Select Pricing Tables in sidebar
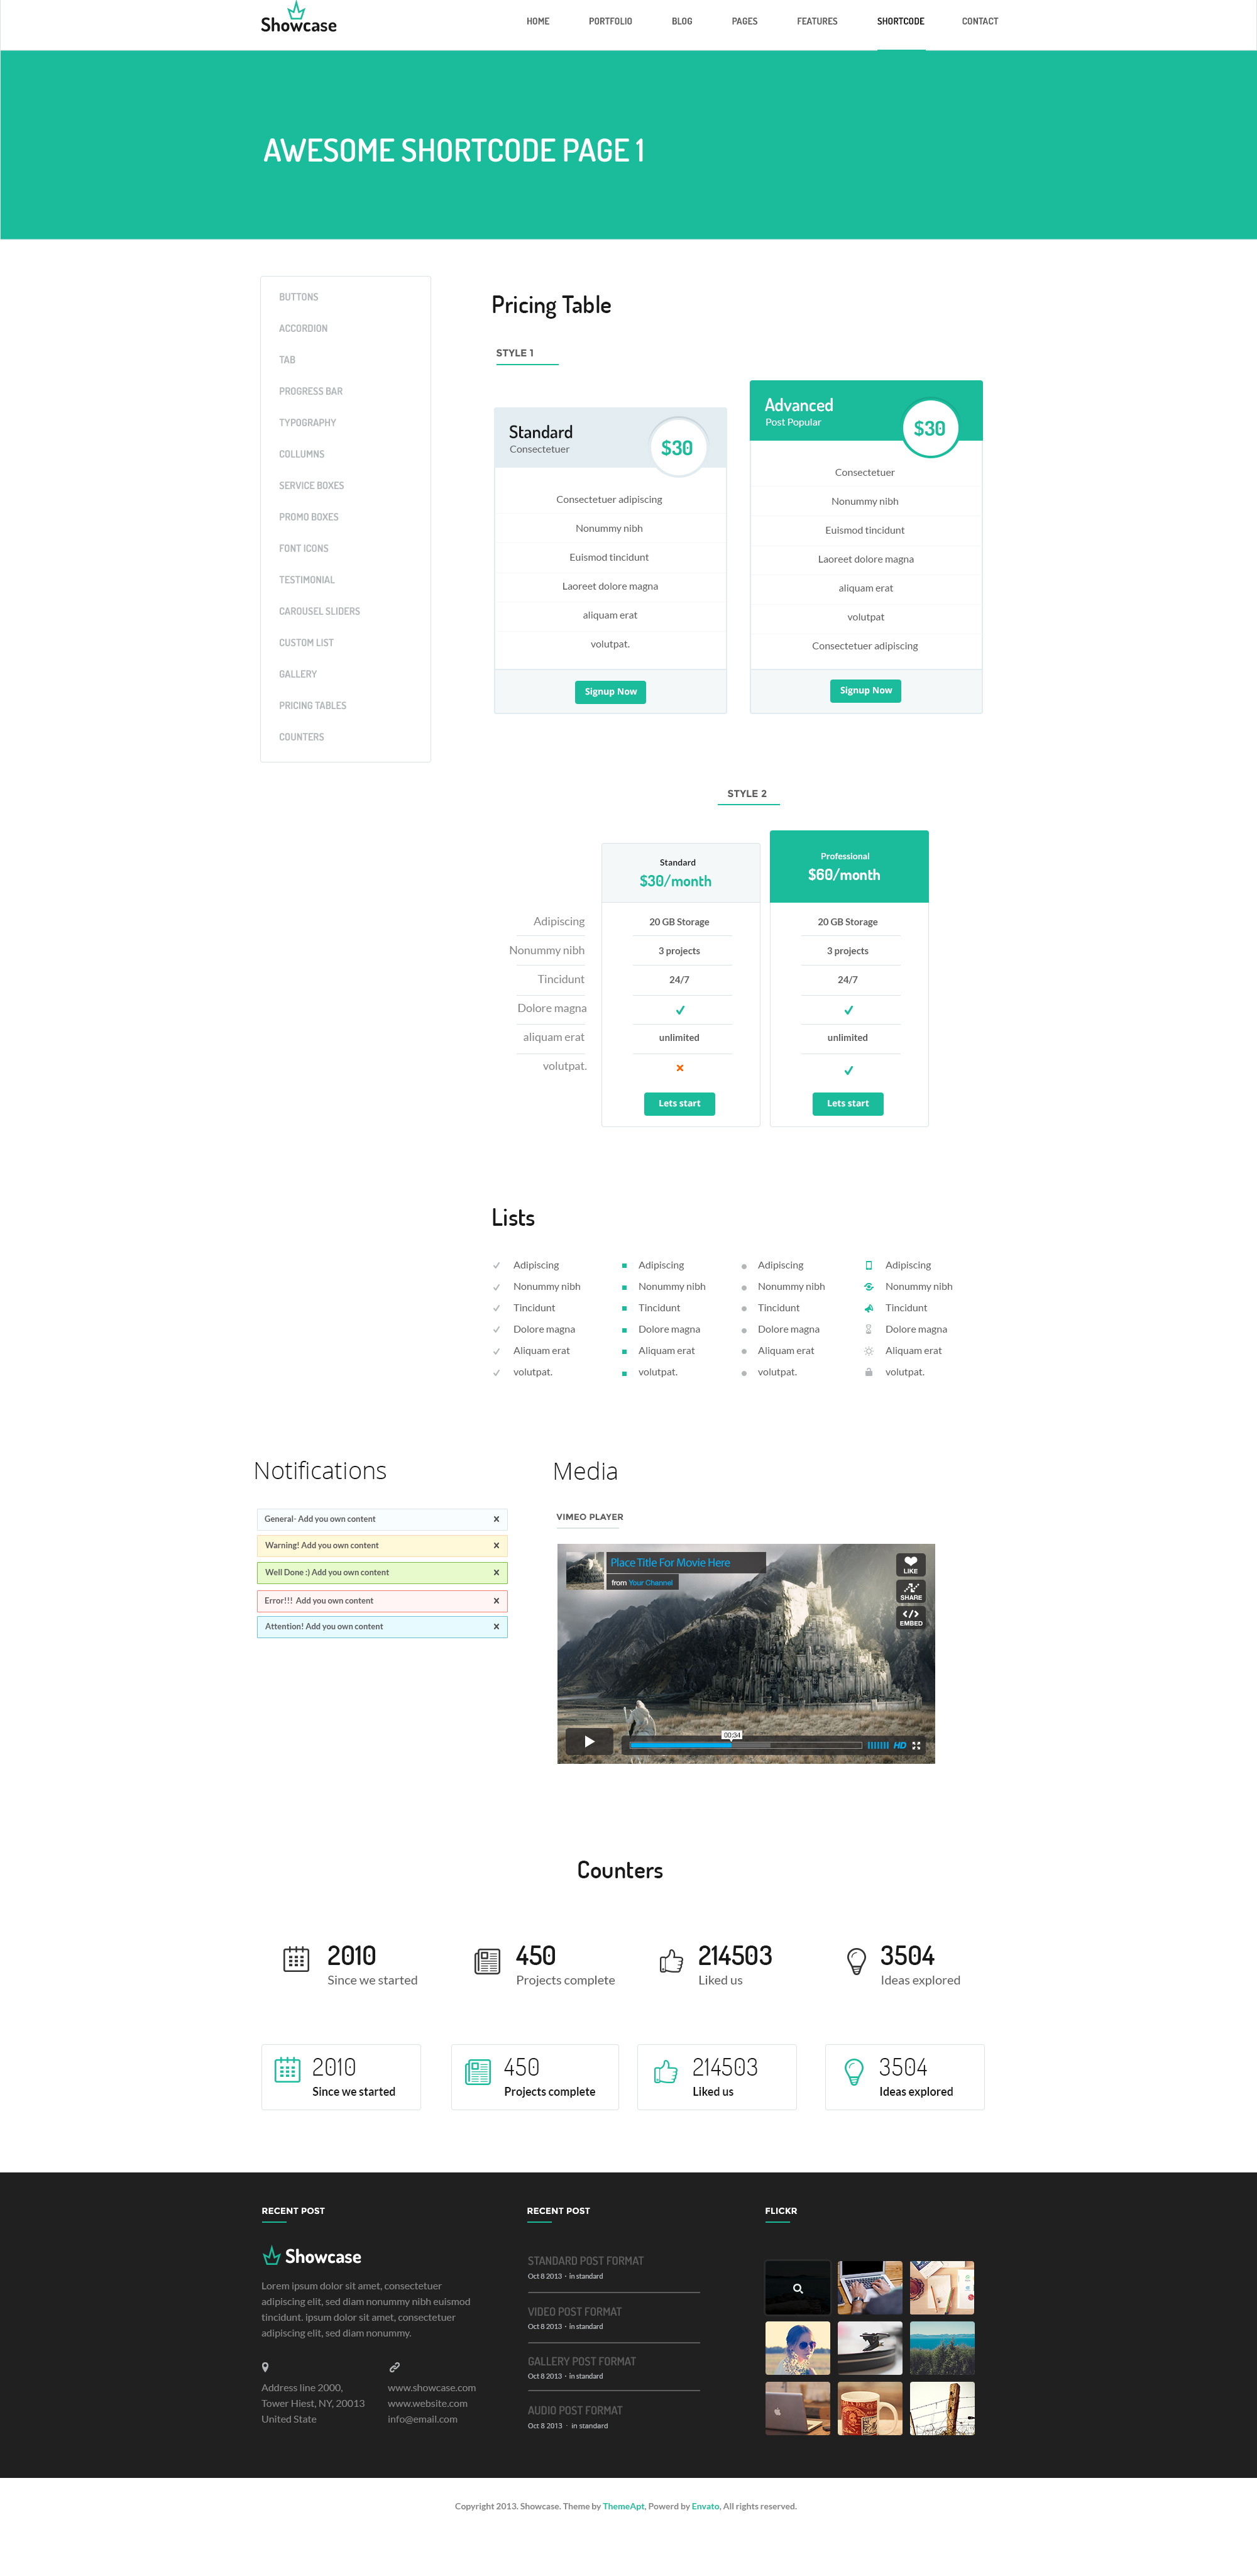 [312, 706]
